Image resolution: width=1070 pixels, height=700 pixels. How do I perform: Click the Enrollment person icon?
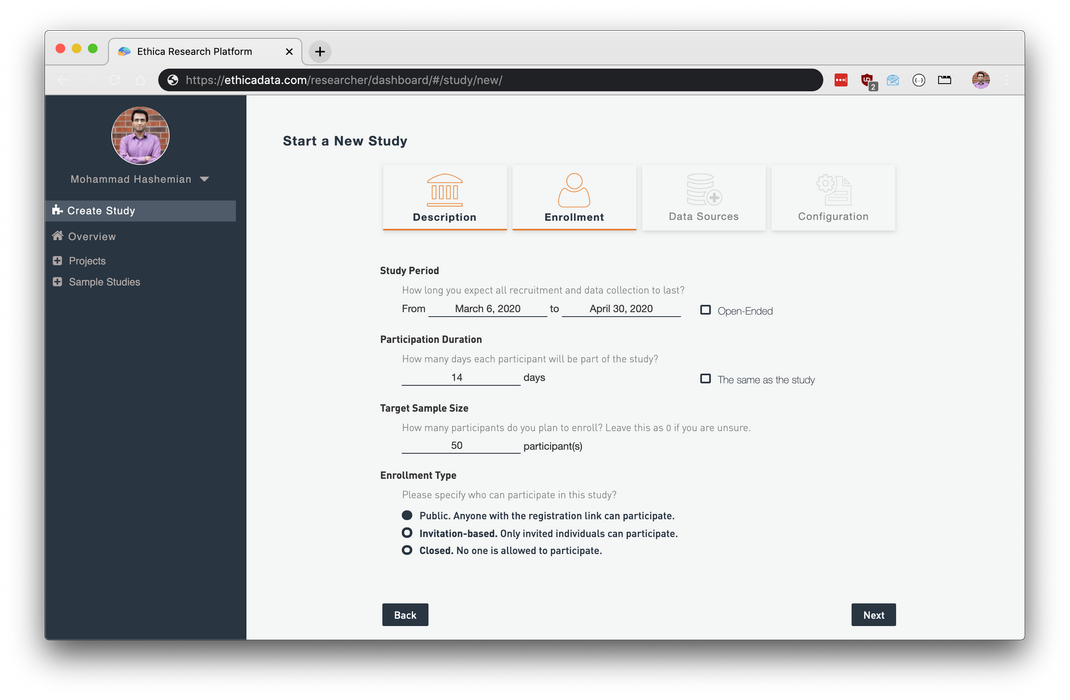574,189
